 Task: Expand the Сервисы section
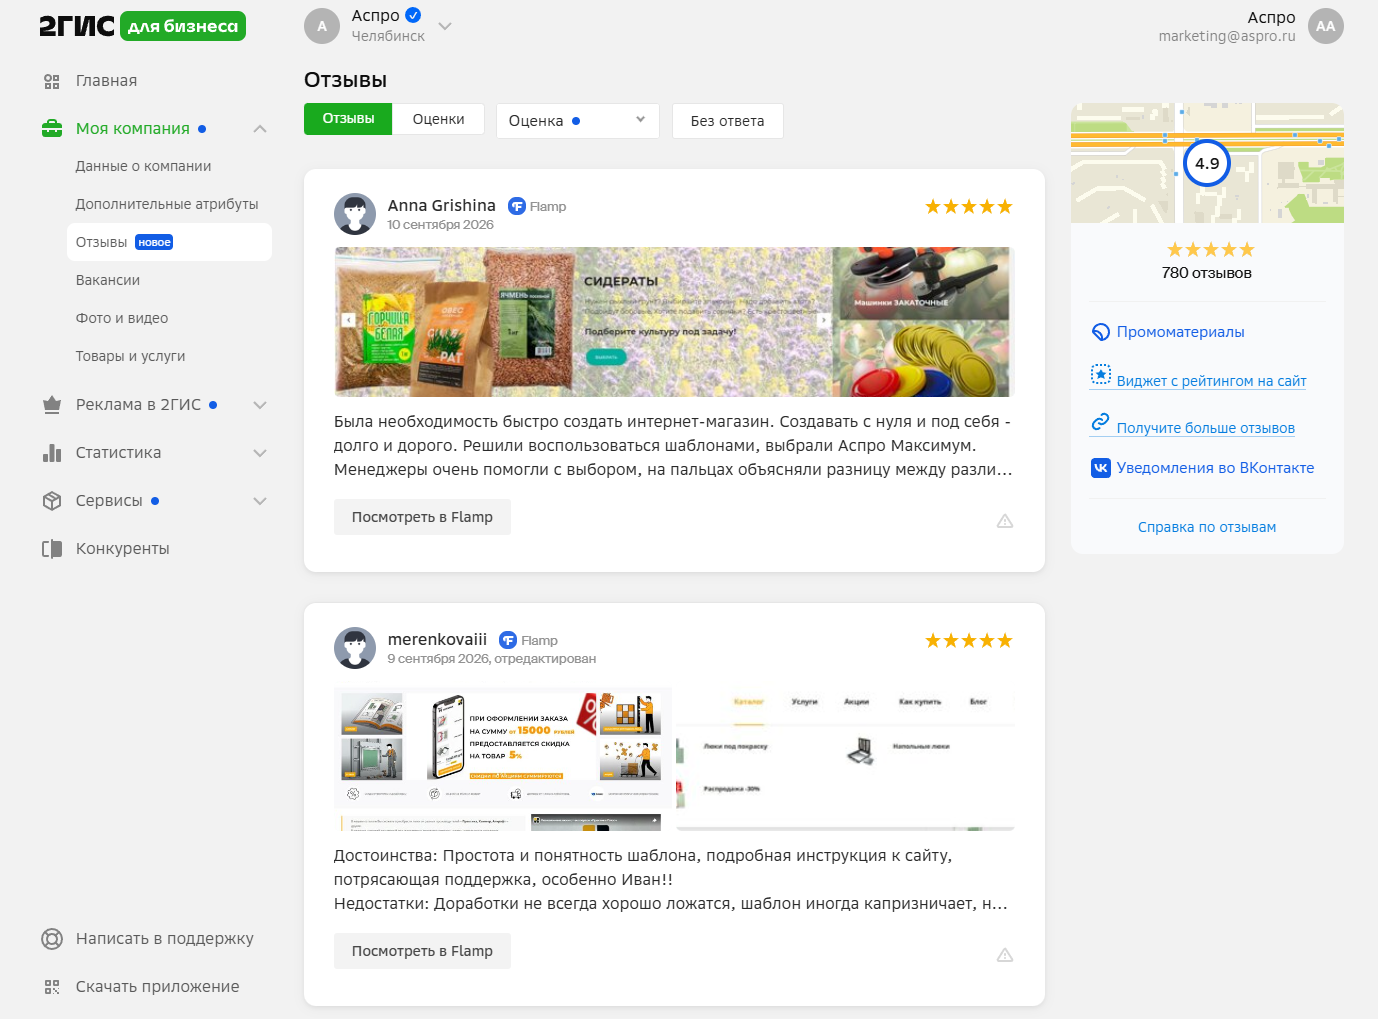(260, 501)
